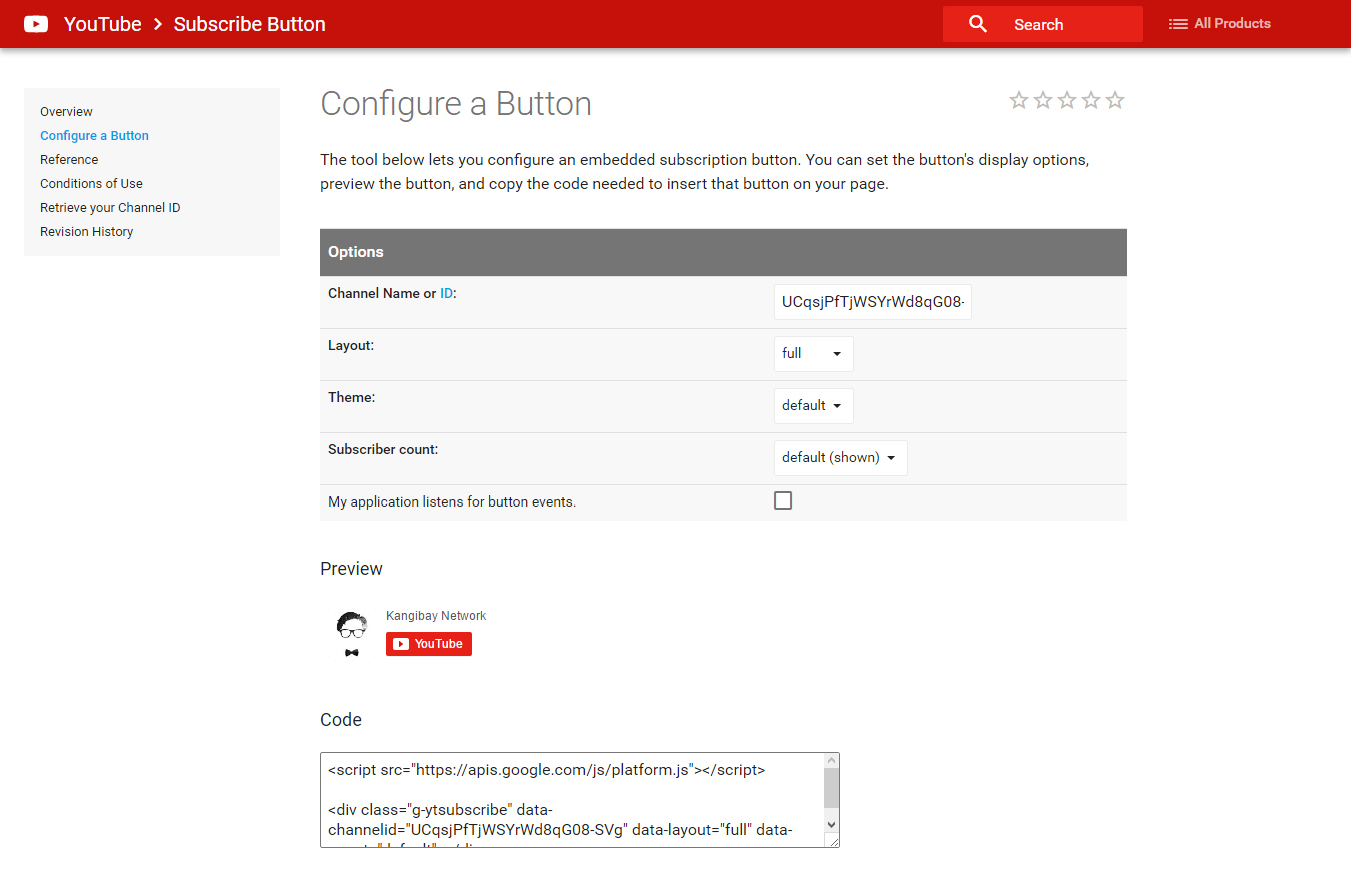Click the Kangibay Network channel name
The height and width of the screenshot is (870, 1351).
tap(436, 616)
